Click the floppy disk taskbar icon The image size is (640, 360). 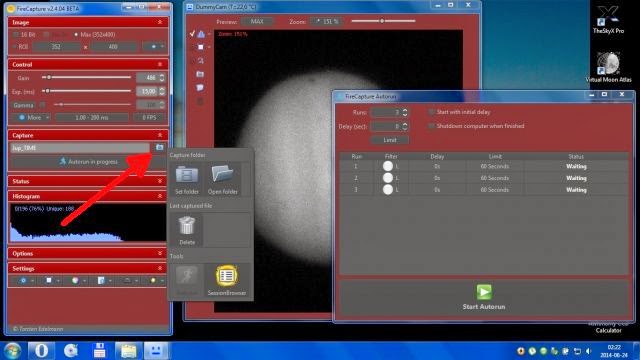100,350
